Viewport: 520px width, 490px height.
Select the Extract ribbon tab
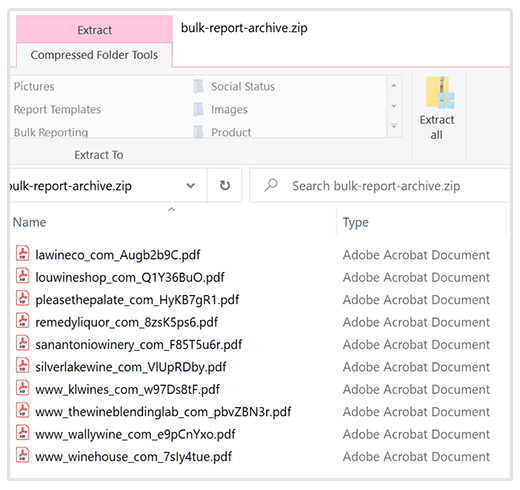coord(95,30)
